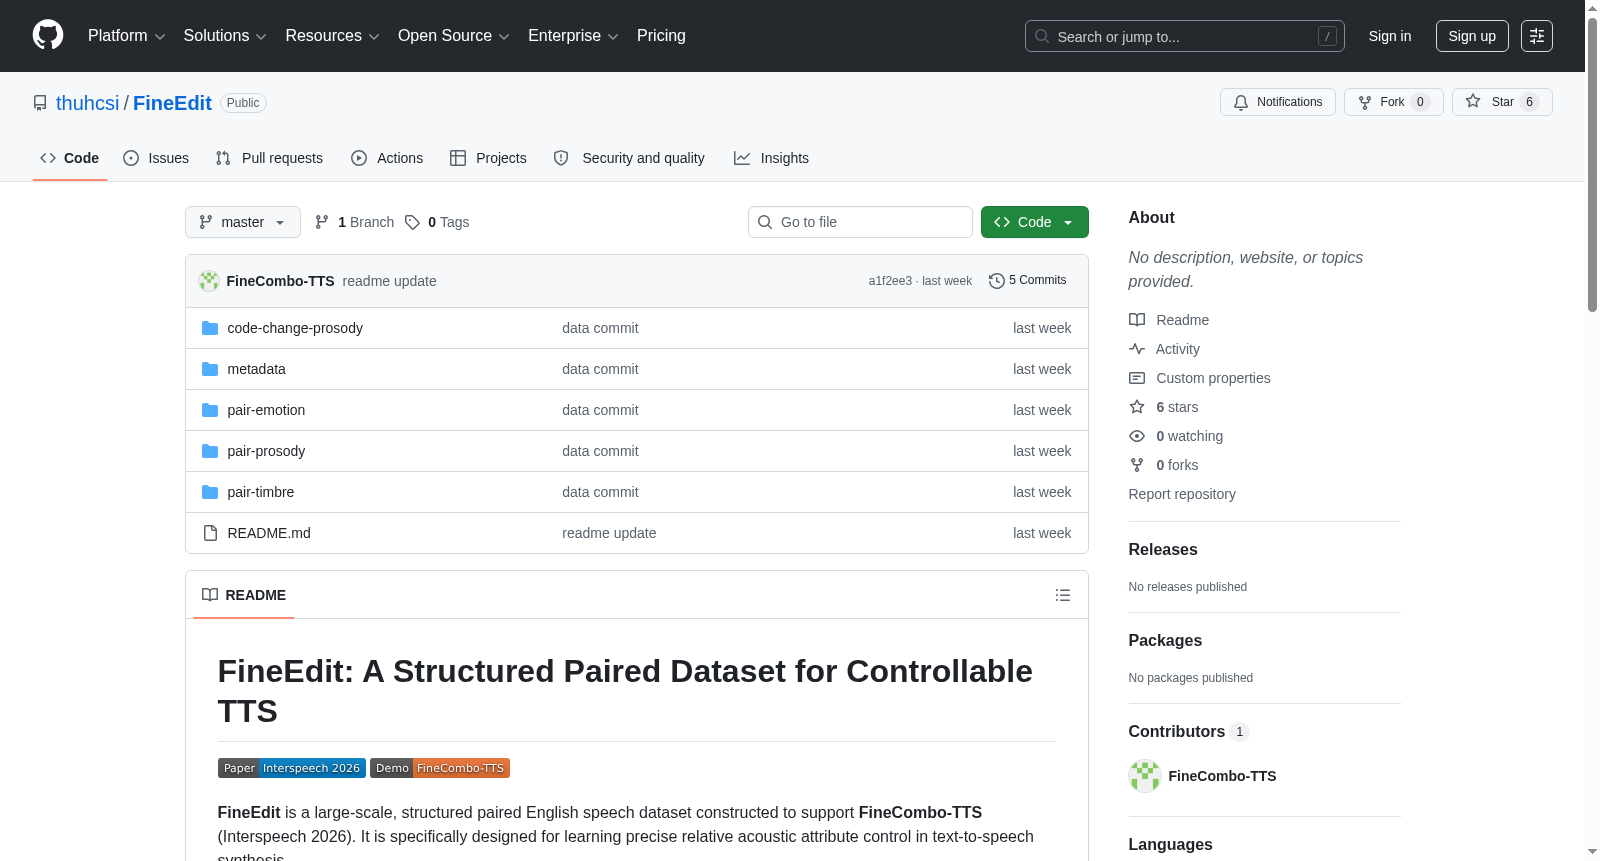
Task: Expand the Enterprise menu
Action: pyautogui.click(x=573, y=36)
